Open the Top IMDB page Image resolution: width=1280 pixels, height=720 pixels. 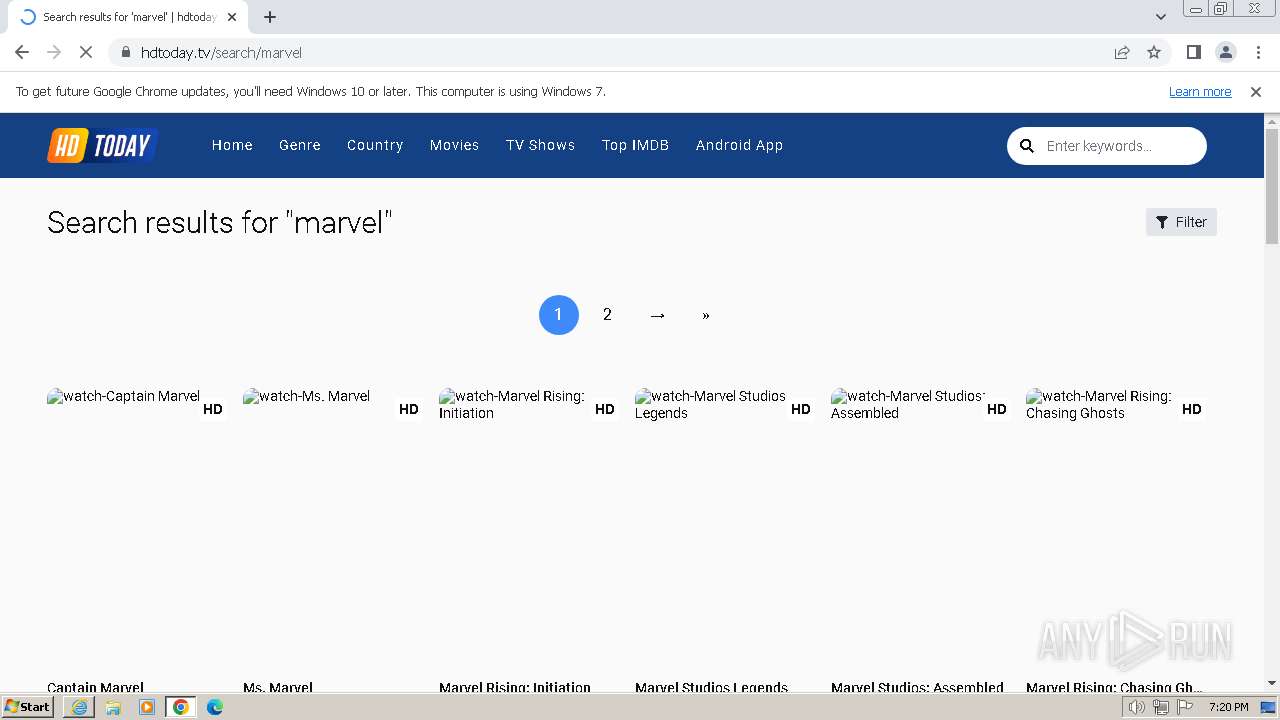(x=635, y=145)
